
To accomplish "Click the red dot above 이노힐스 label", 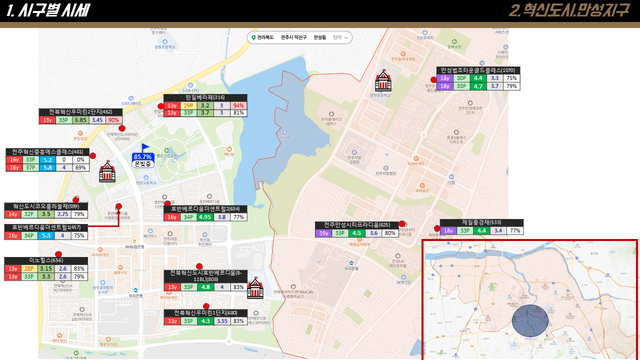I will click(x=58, y=254).
